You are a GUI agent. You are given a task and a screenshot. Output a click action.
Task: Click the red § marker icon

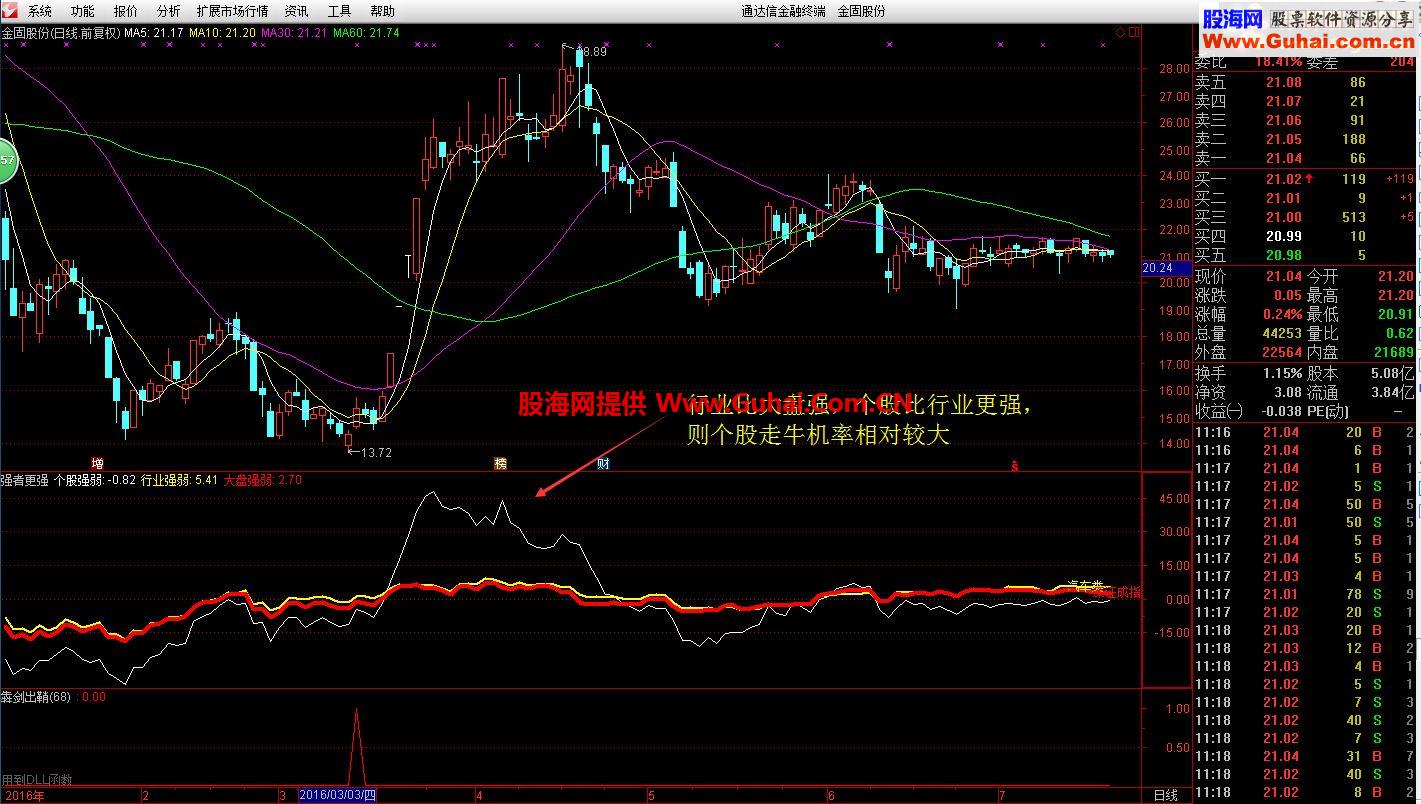pyautogui.click(x=1014, y=464)
